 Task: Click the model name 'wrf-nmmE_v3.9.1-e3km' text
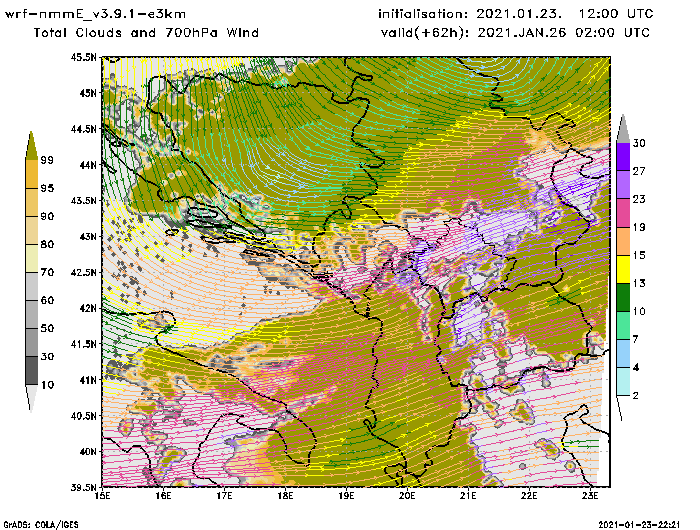point(95,14)
